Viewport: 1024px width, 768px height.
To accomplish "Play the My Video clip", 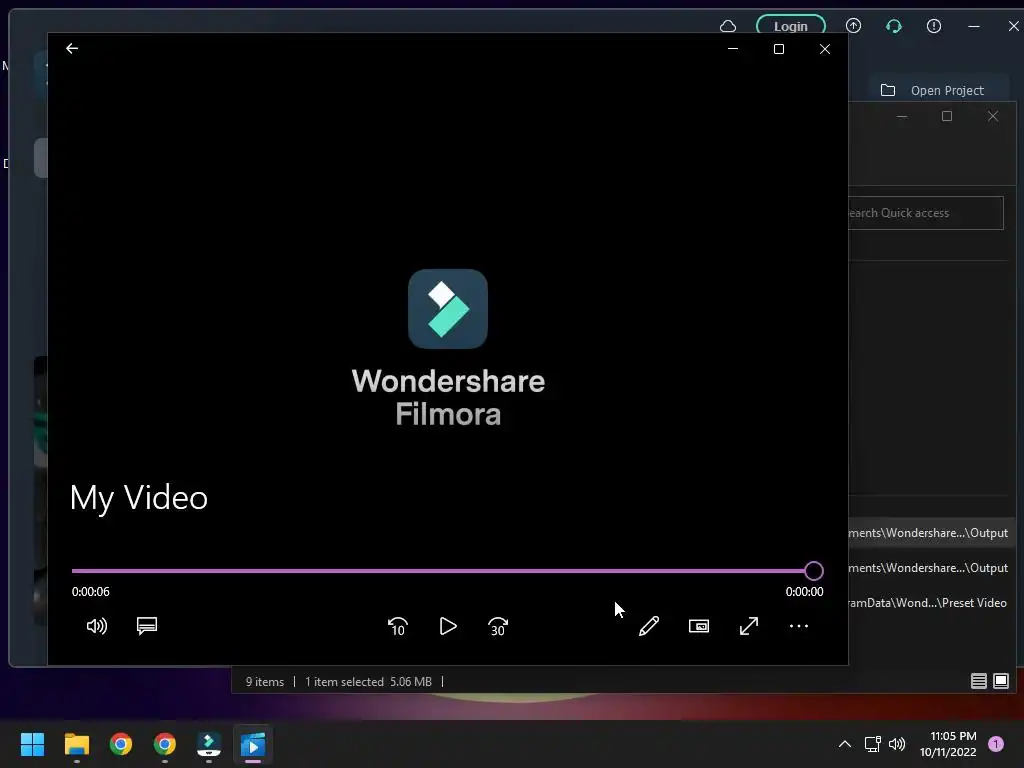I will pos(448,626).
